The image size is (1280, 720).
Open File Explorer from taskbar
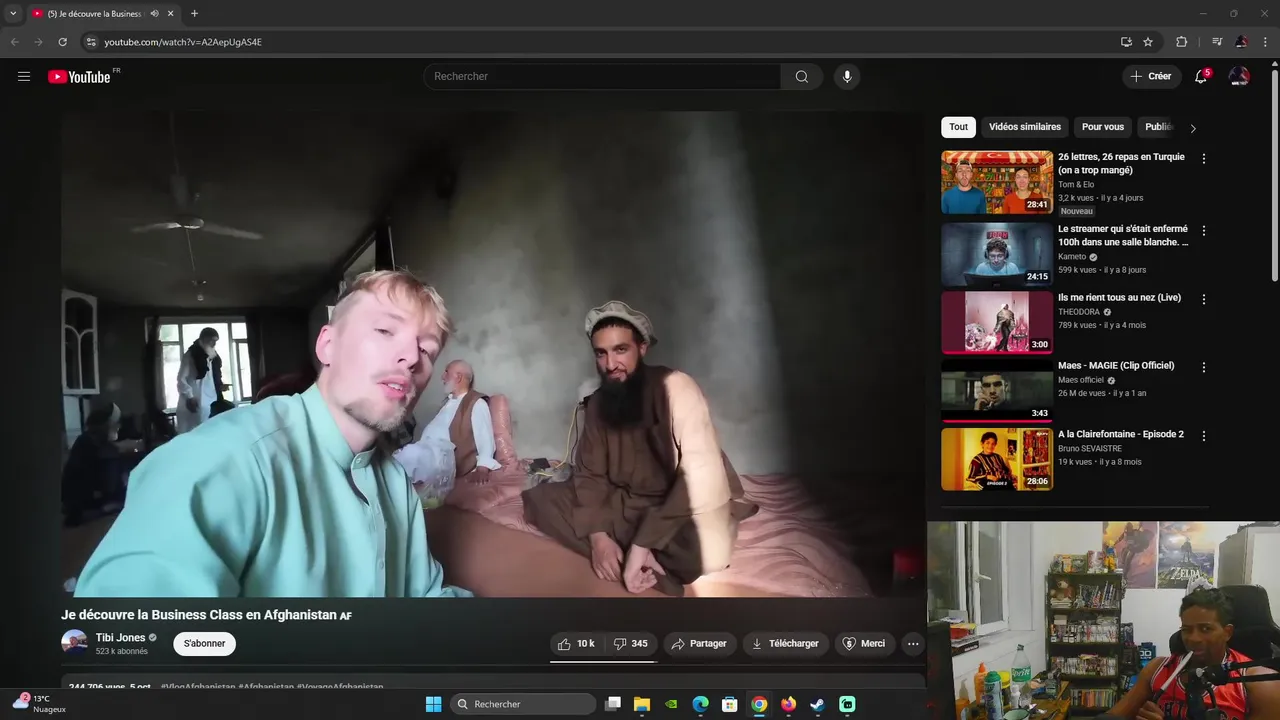pos(642,704)
